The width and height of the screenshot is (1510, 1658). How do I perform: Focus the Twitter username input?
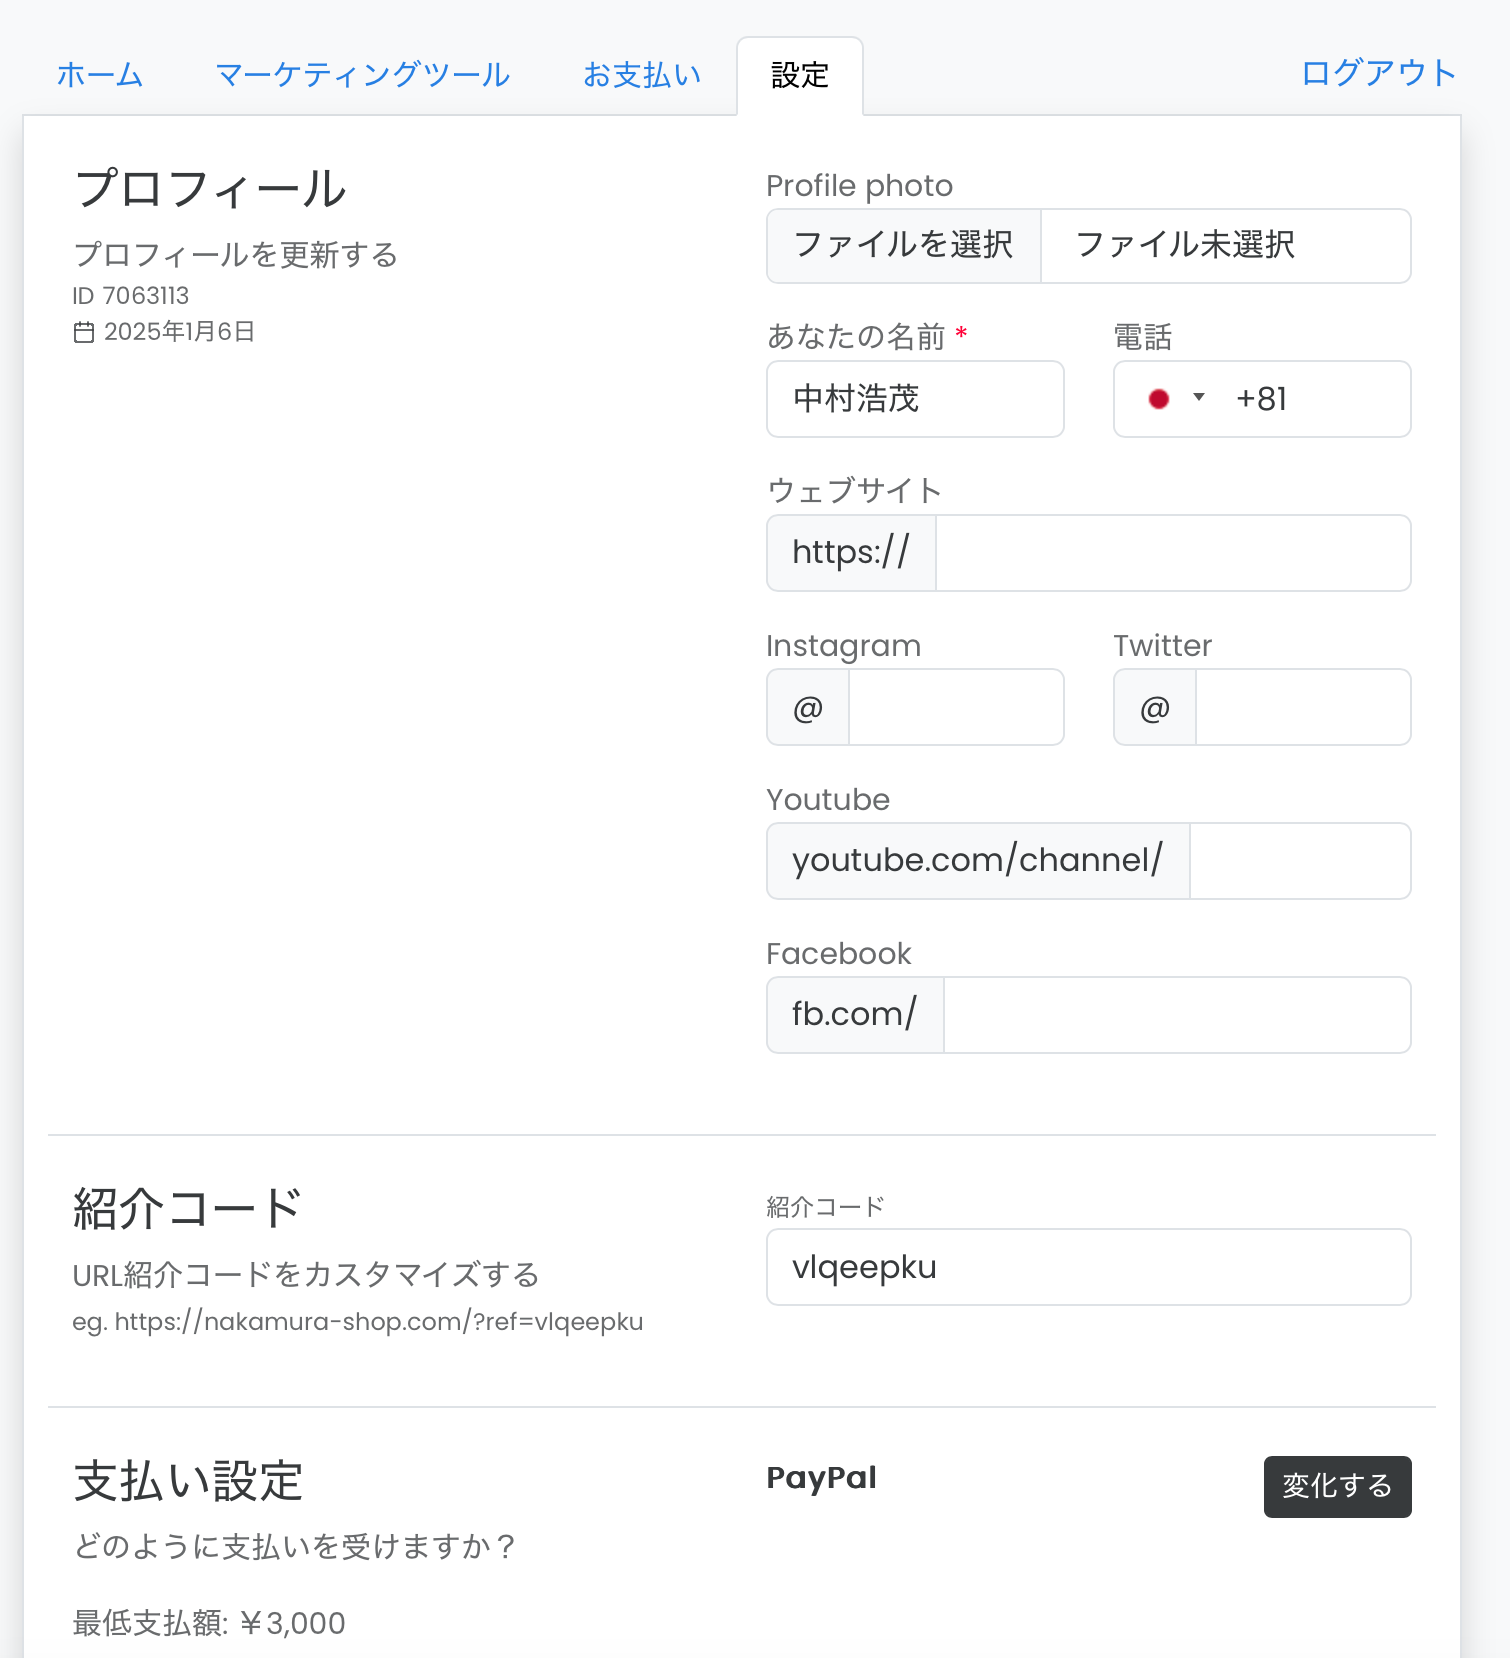[x=1302, y=707]
